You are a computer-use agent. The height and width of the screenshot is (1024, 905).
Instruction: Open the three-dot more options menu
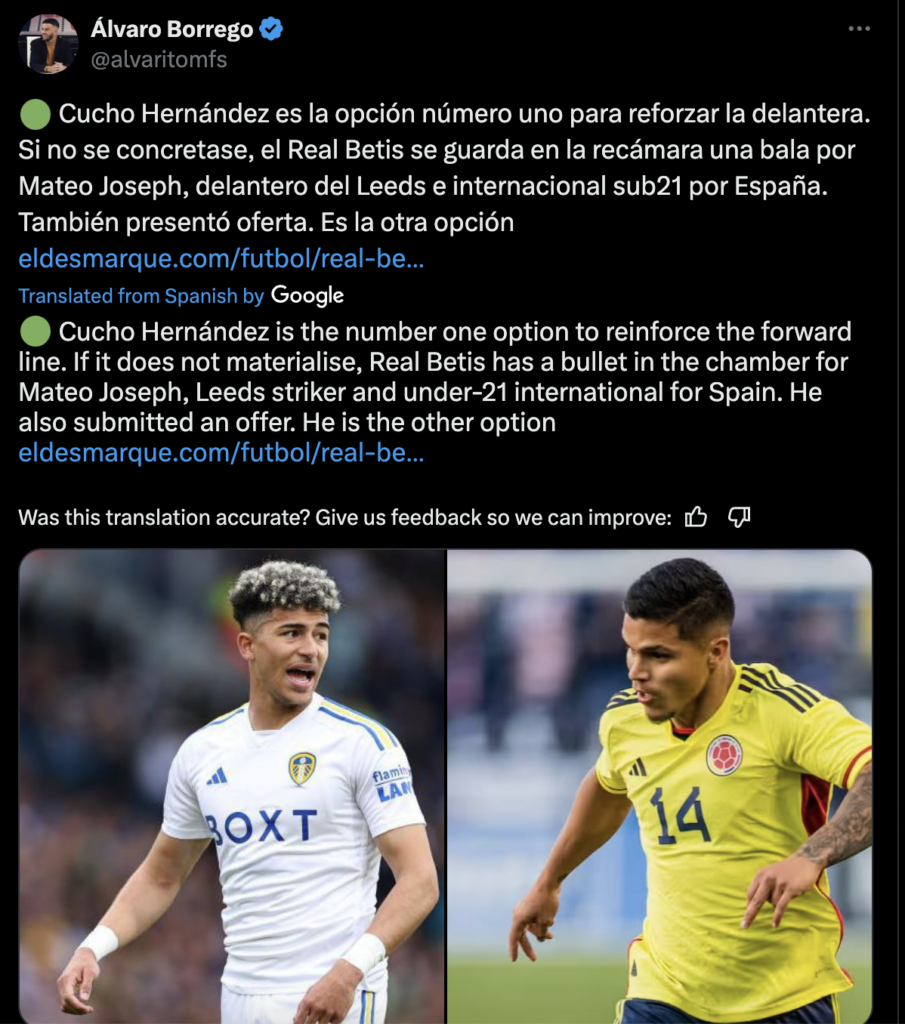pos(859,29)
